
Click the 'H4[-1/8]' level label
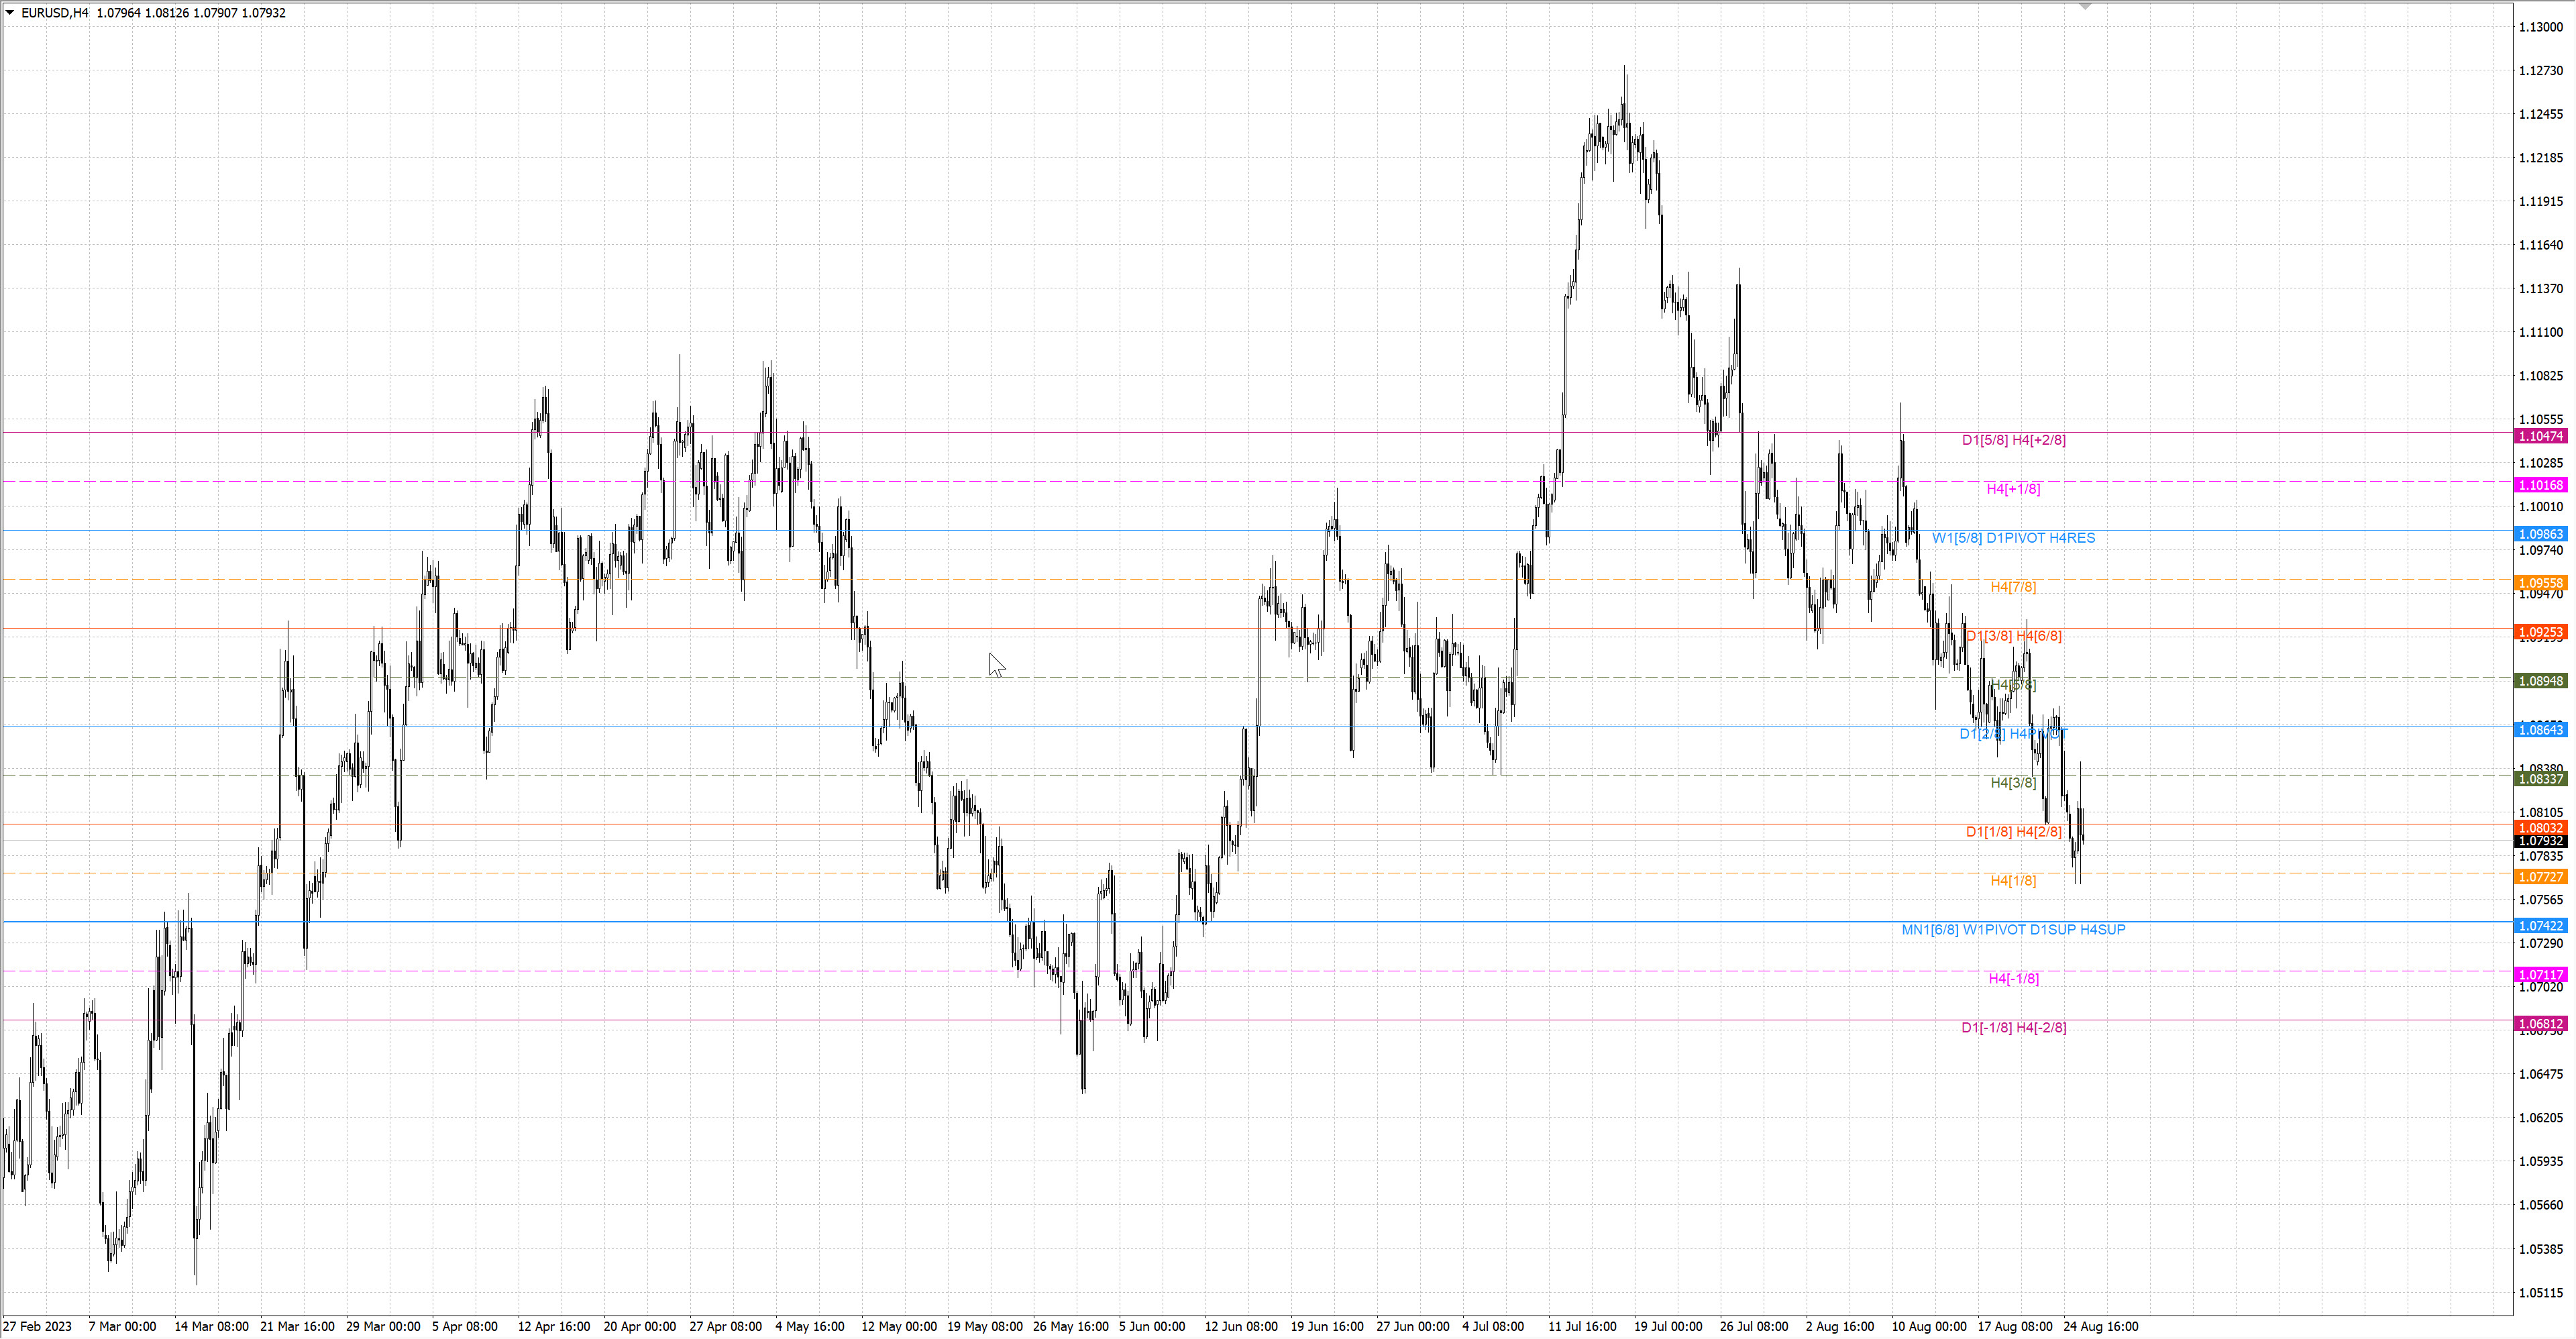pyautogui.click(x=2013, y=979)
